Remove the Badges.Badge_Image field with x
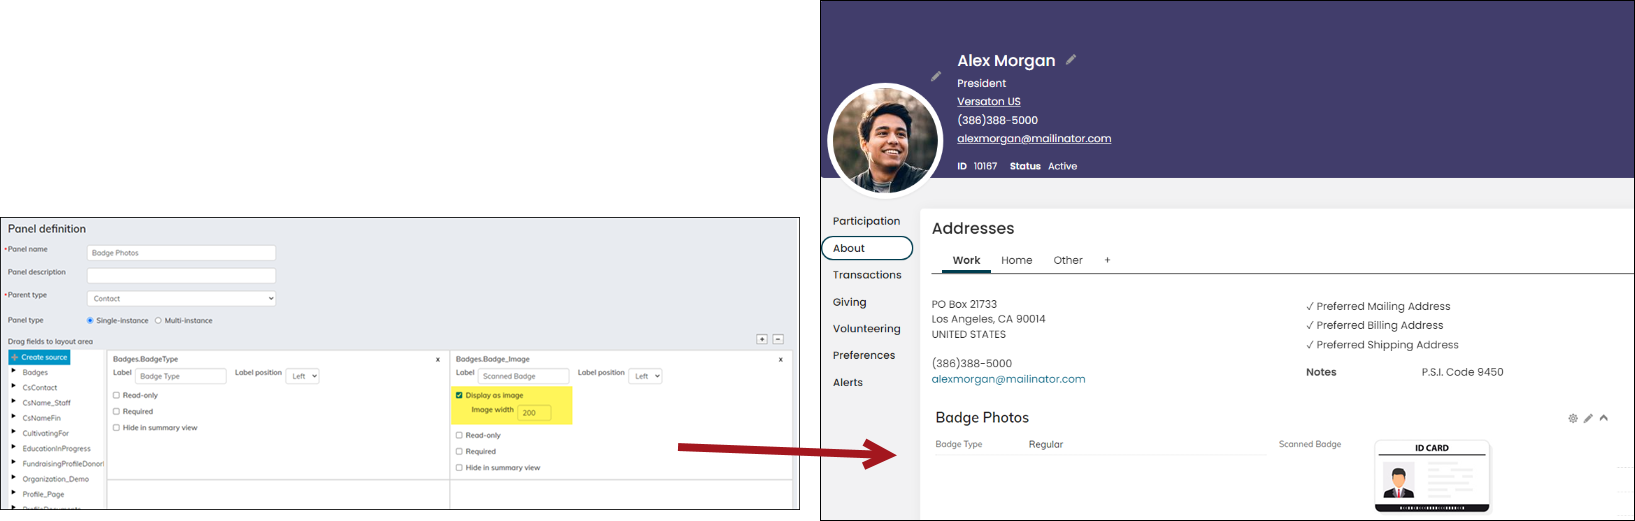Image resolution: width=1635 pixels, height=521 pixels. click(781, 359)
